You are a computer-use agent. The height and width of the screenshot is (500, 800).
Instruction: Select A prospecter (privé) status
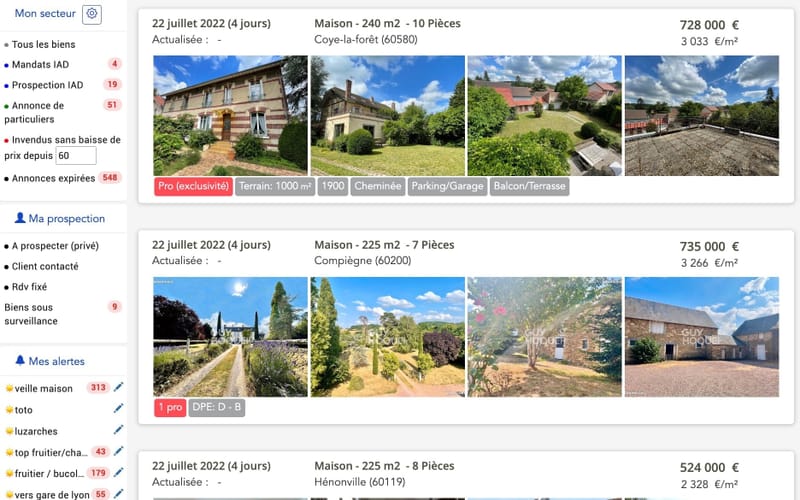point(55,246)
